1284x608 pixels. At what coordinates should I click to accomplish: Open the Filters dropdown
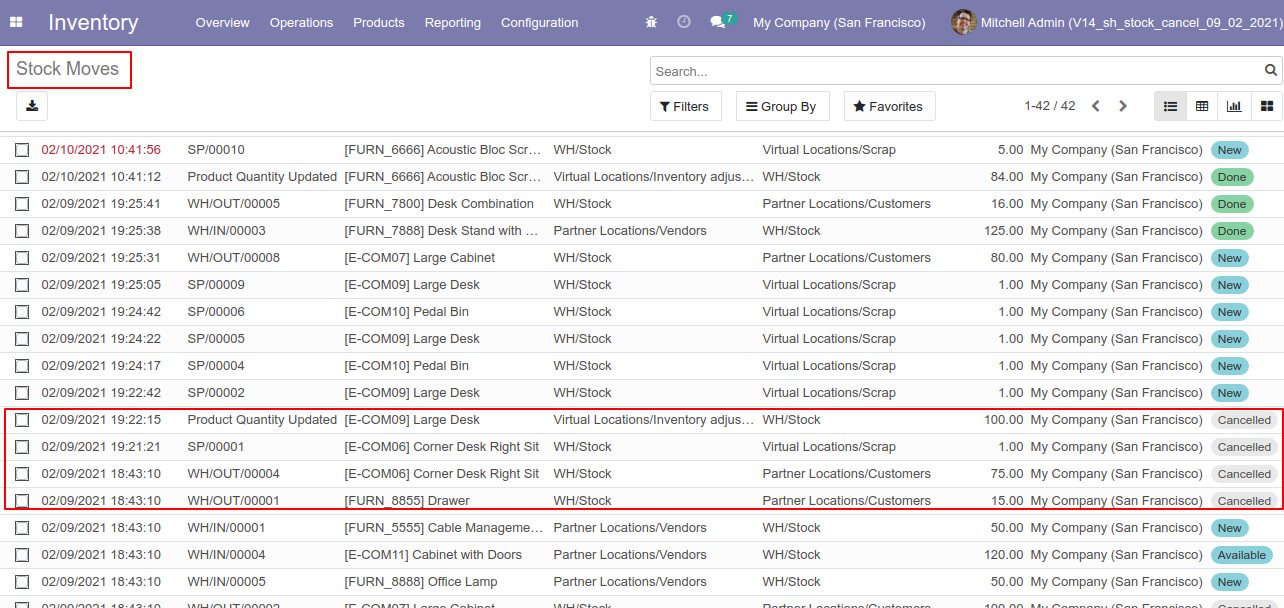pyautogui.click(x=685, y=106)
